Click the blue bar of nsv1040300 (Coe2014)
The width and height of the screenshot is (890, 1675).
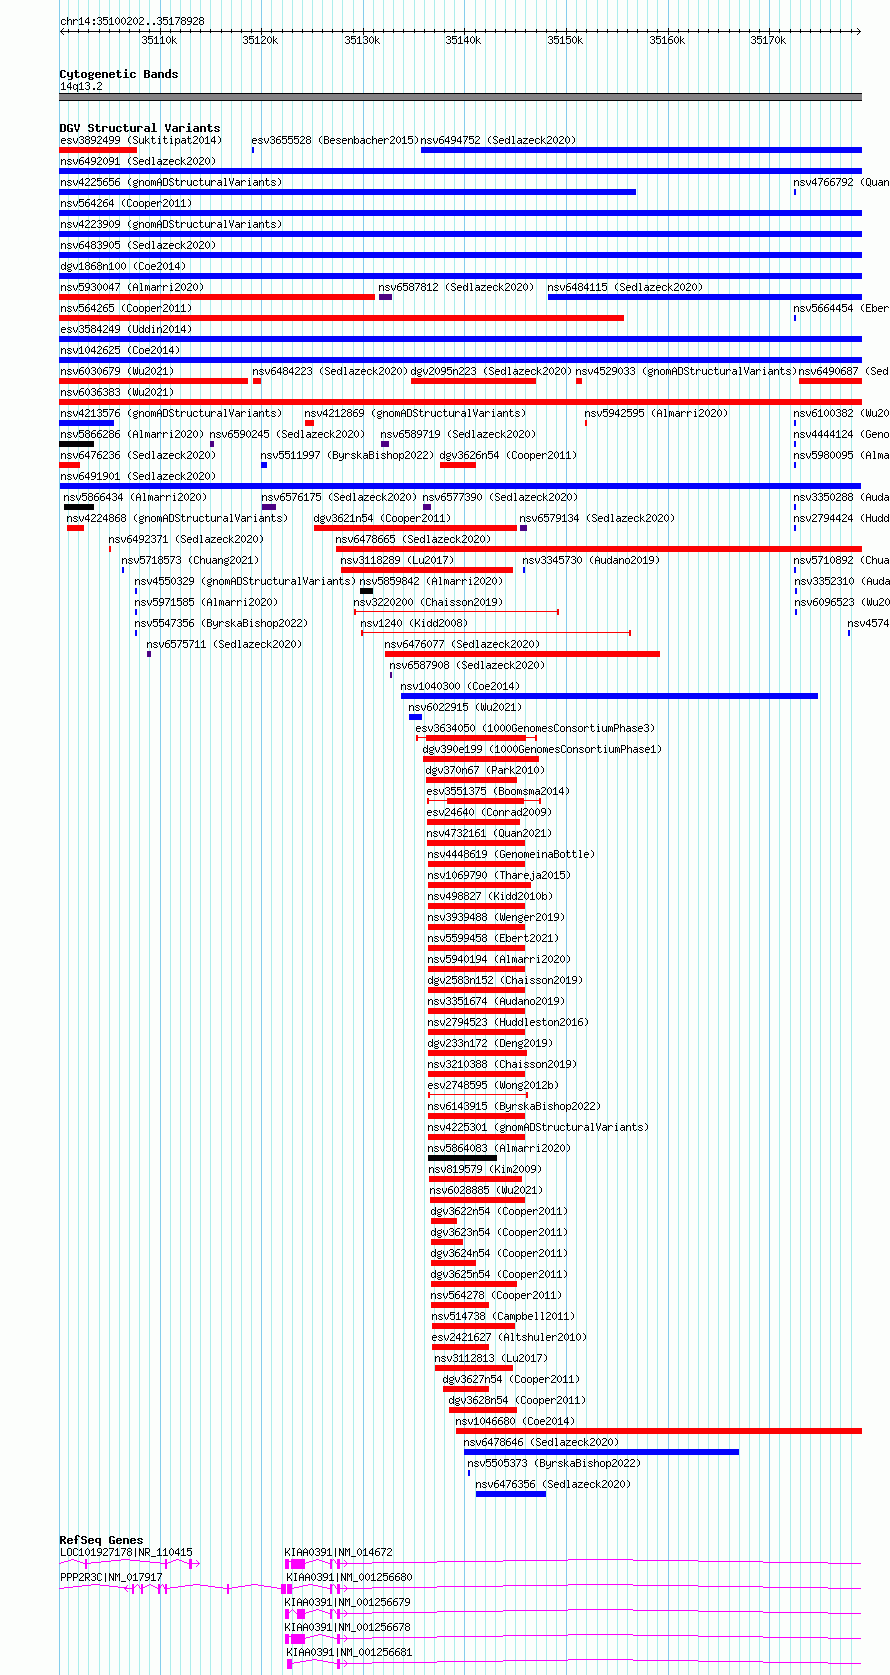tap(609, 696)
